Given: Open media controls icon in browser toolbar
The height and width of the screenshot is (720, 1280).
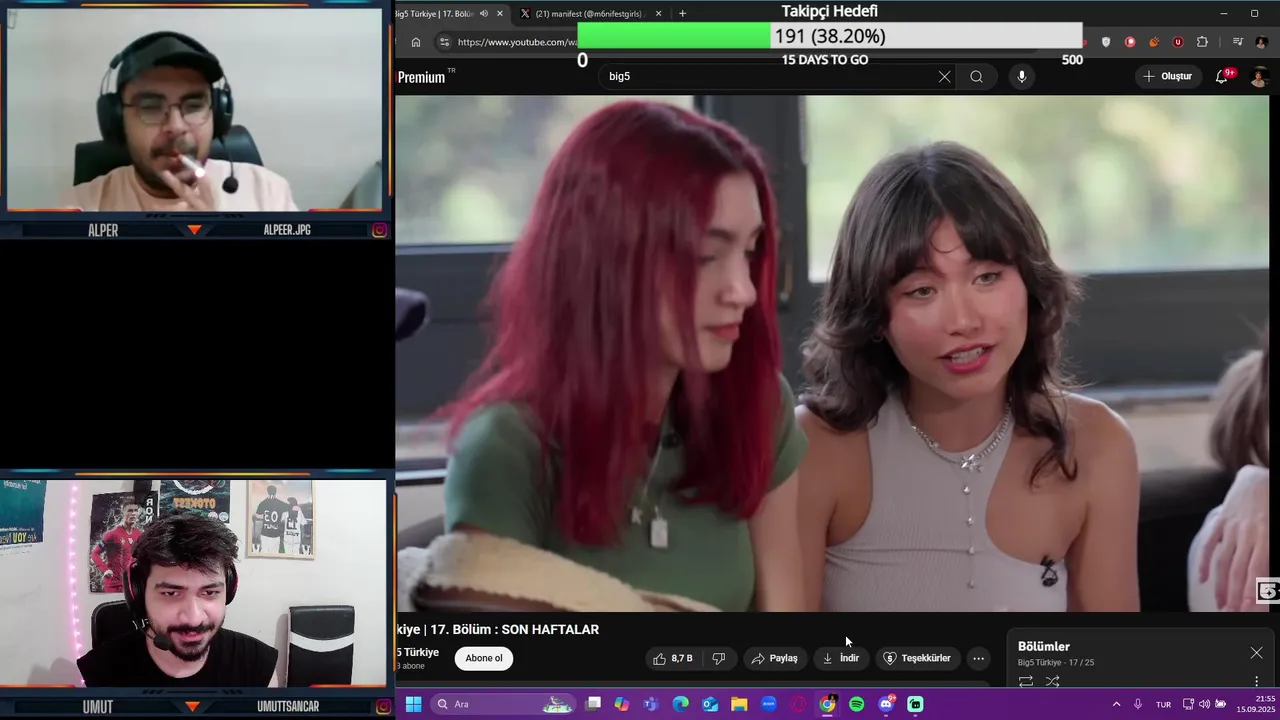Looking at the screenshot, I should click(1238, 42).
